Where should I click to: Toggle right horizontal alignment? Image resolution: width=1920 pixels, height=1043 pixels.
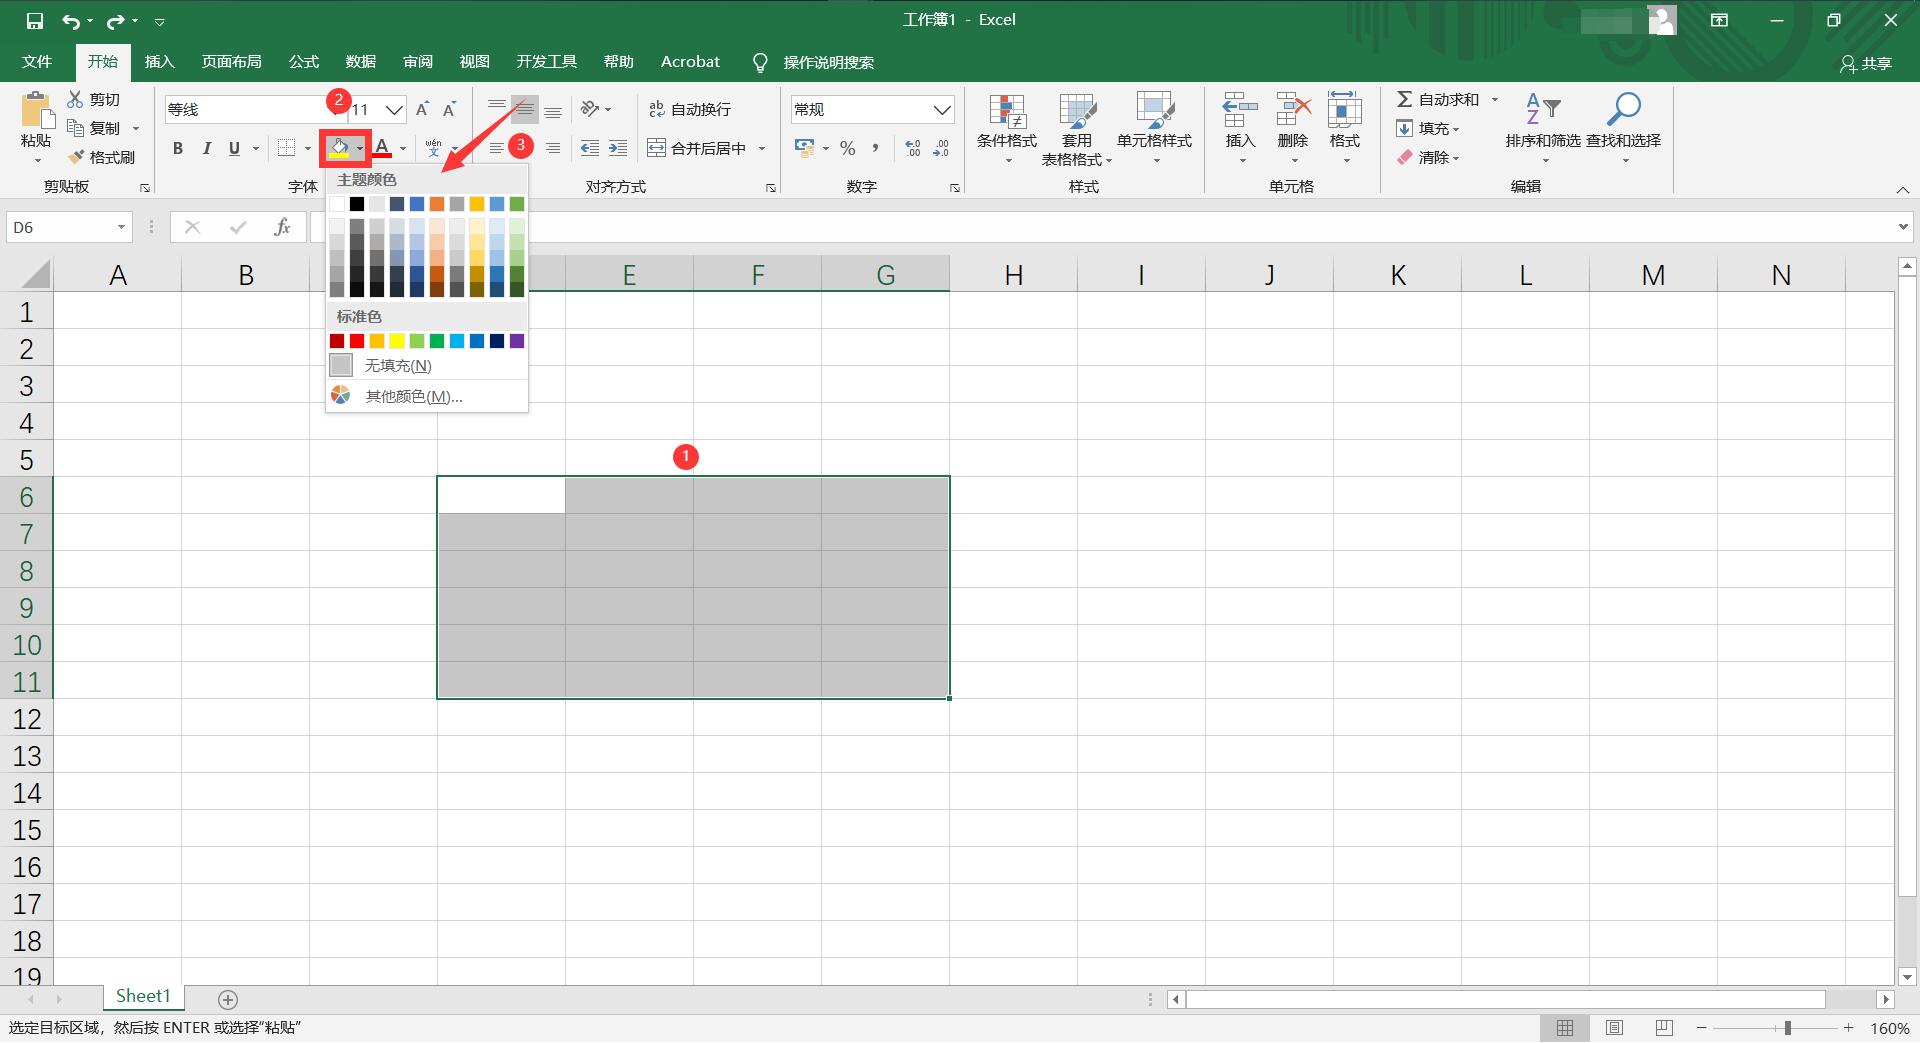(553, 148)
